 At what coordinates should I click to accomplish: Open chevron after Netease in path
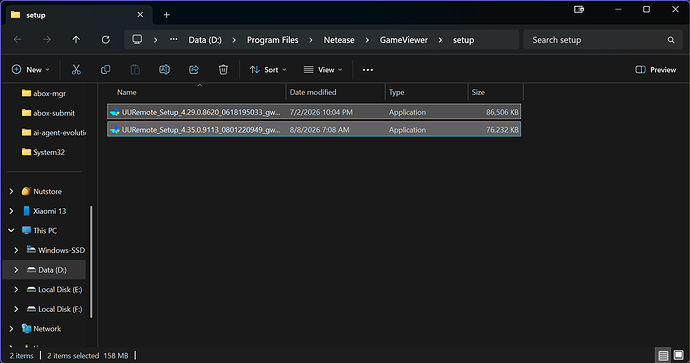pos(367,40)
